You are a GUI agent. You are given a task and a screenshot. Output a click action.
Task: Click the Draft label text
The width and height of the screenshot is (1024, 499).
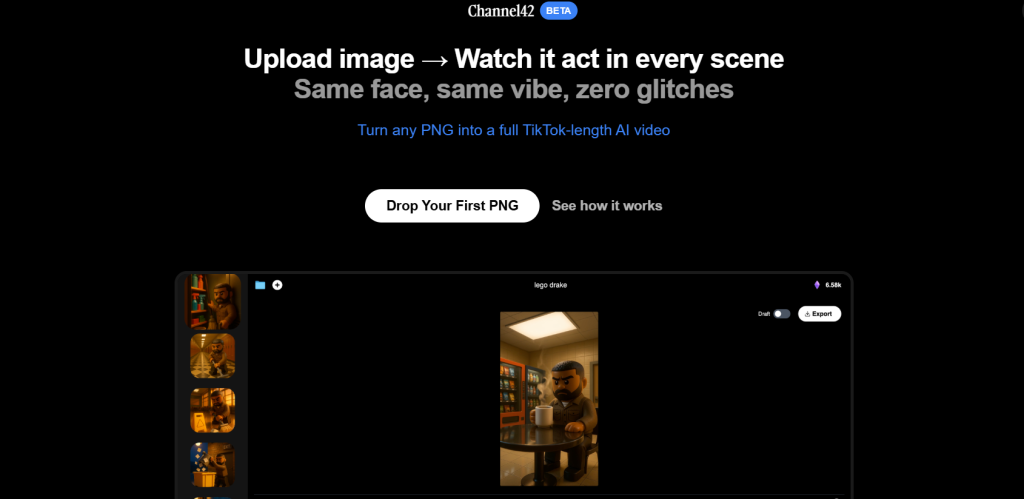point(764,314)
